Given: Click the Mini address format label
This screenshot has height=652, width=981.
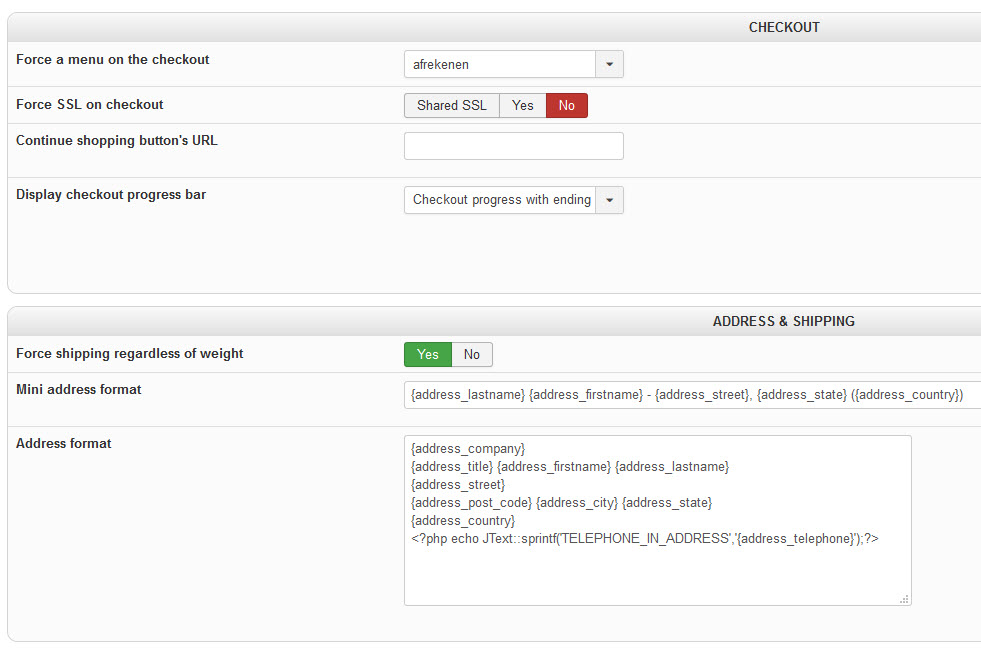Looking at the screenshot, I should point(79,389).
